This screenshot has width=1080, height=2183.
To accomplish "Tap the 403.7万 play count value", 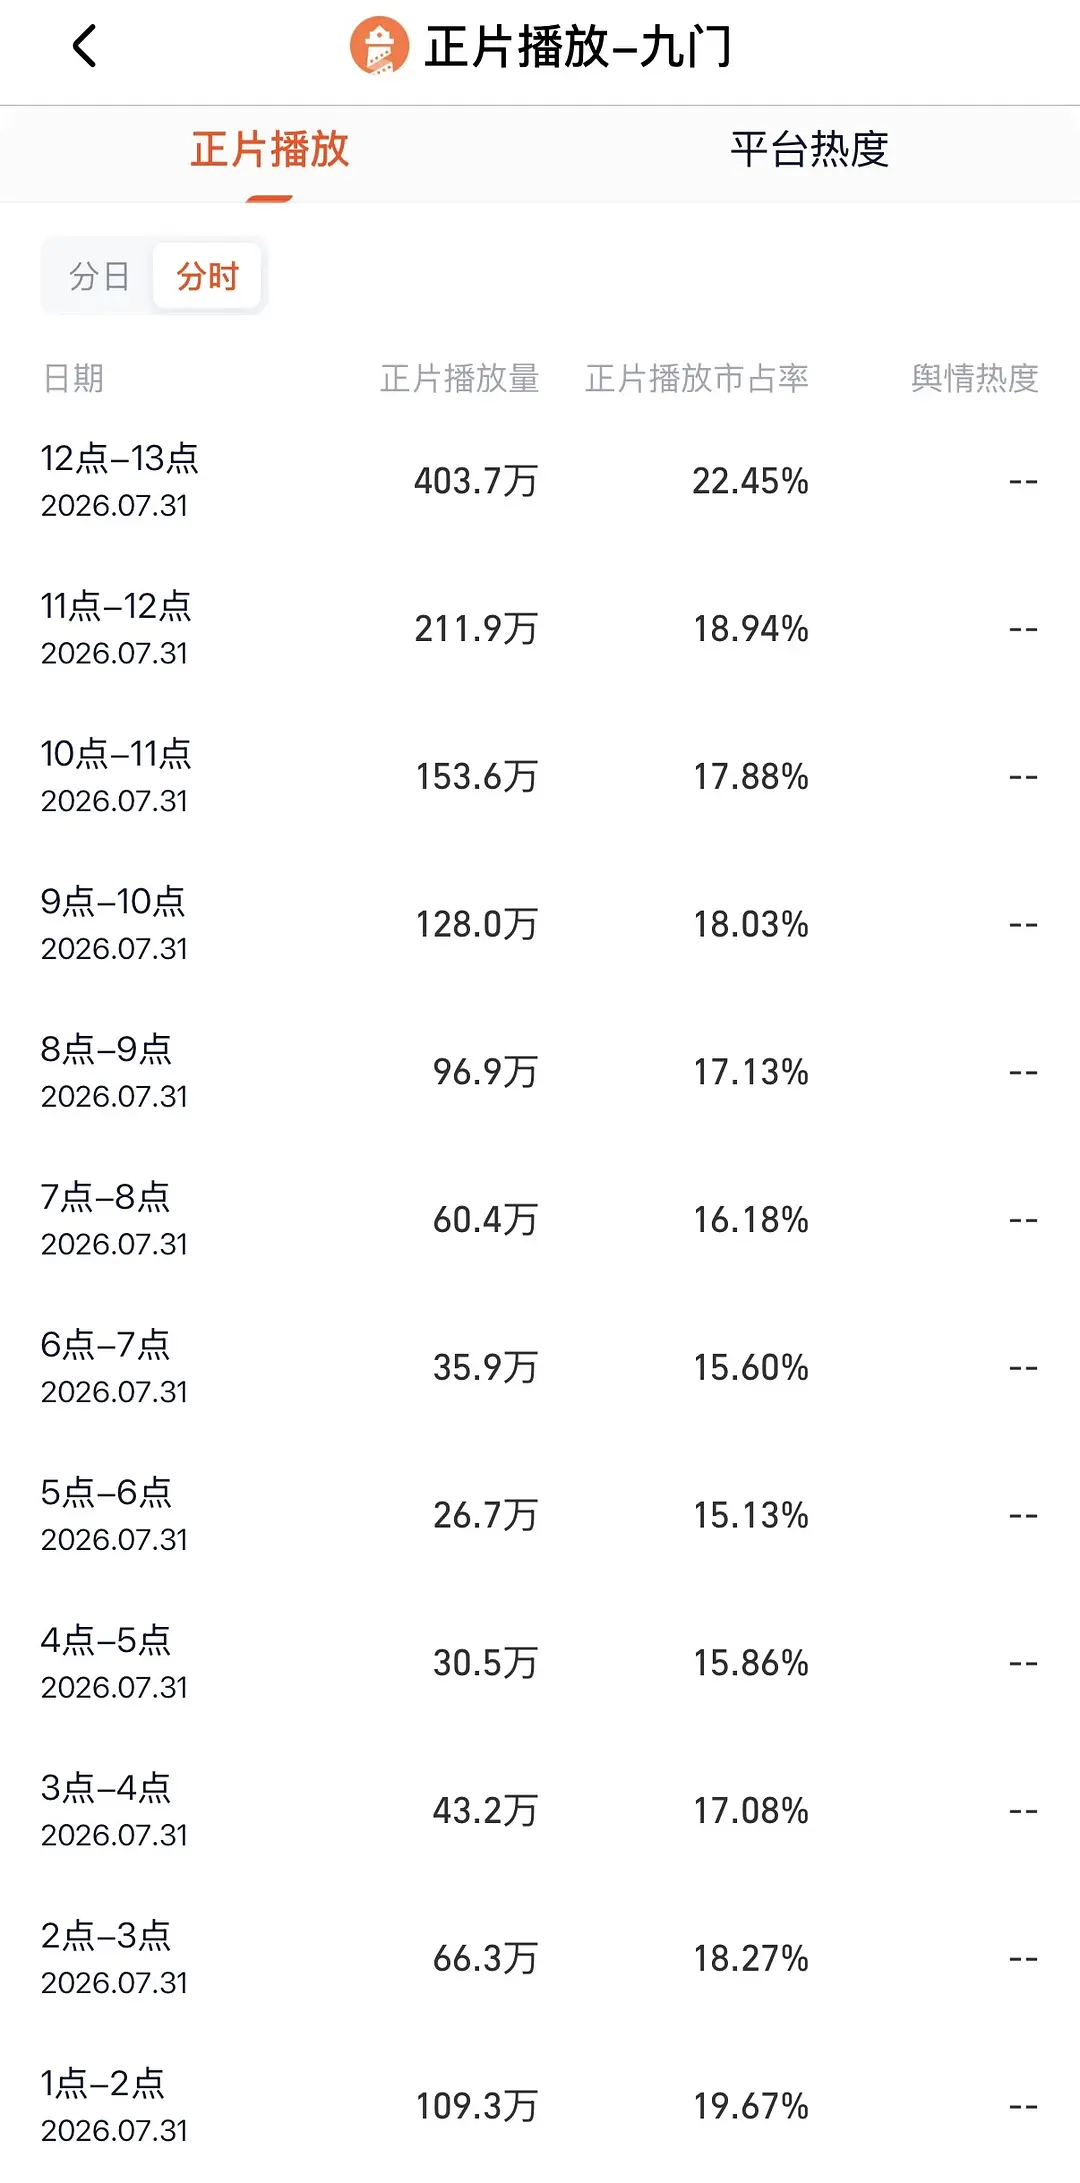I will 476,481.
